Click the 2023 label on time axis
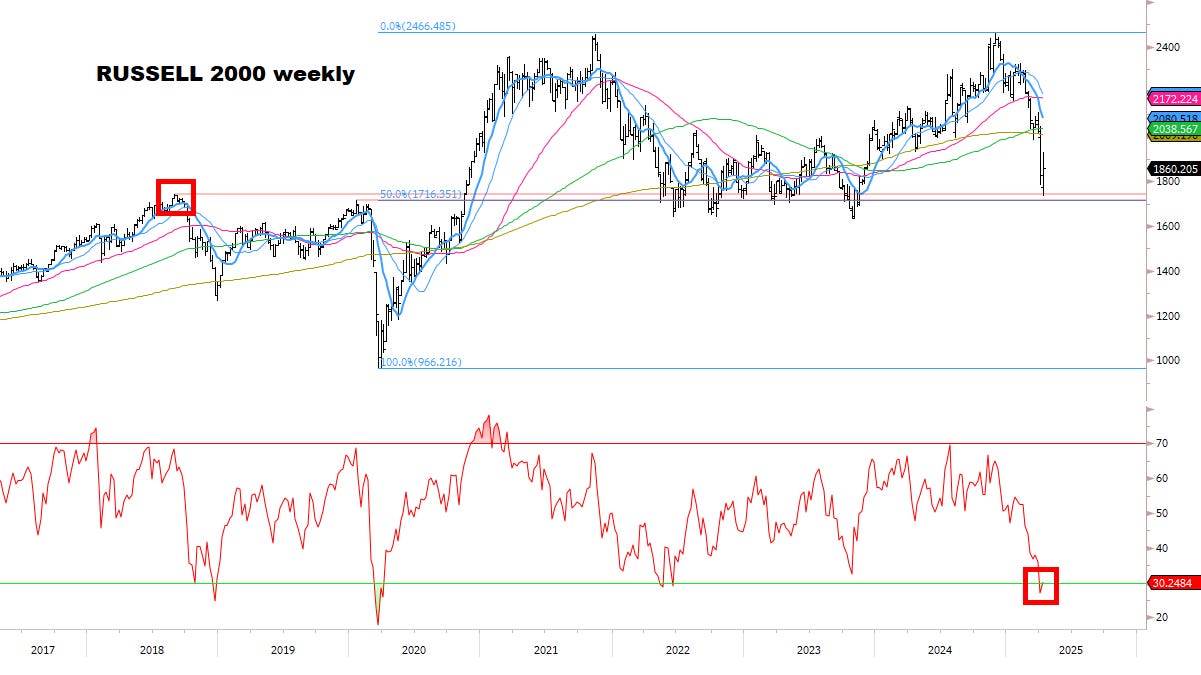The width and height of the screenshot is (1201, 675). [x=808, y=650]
